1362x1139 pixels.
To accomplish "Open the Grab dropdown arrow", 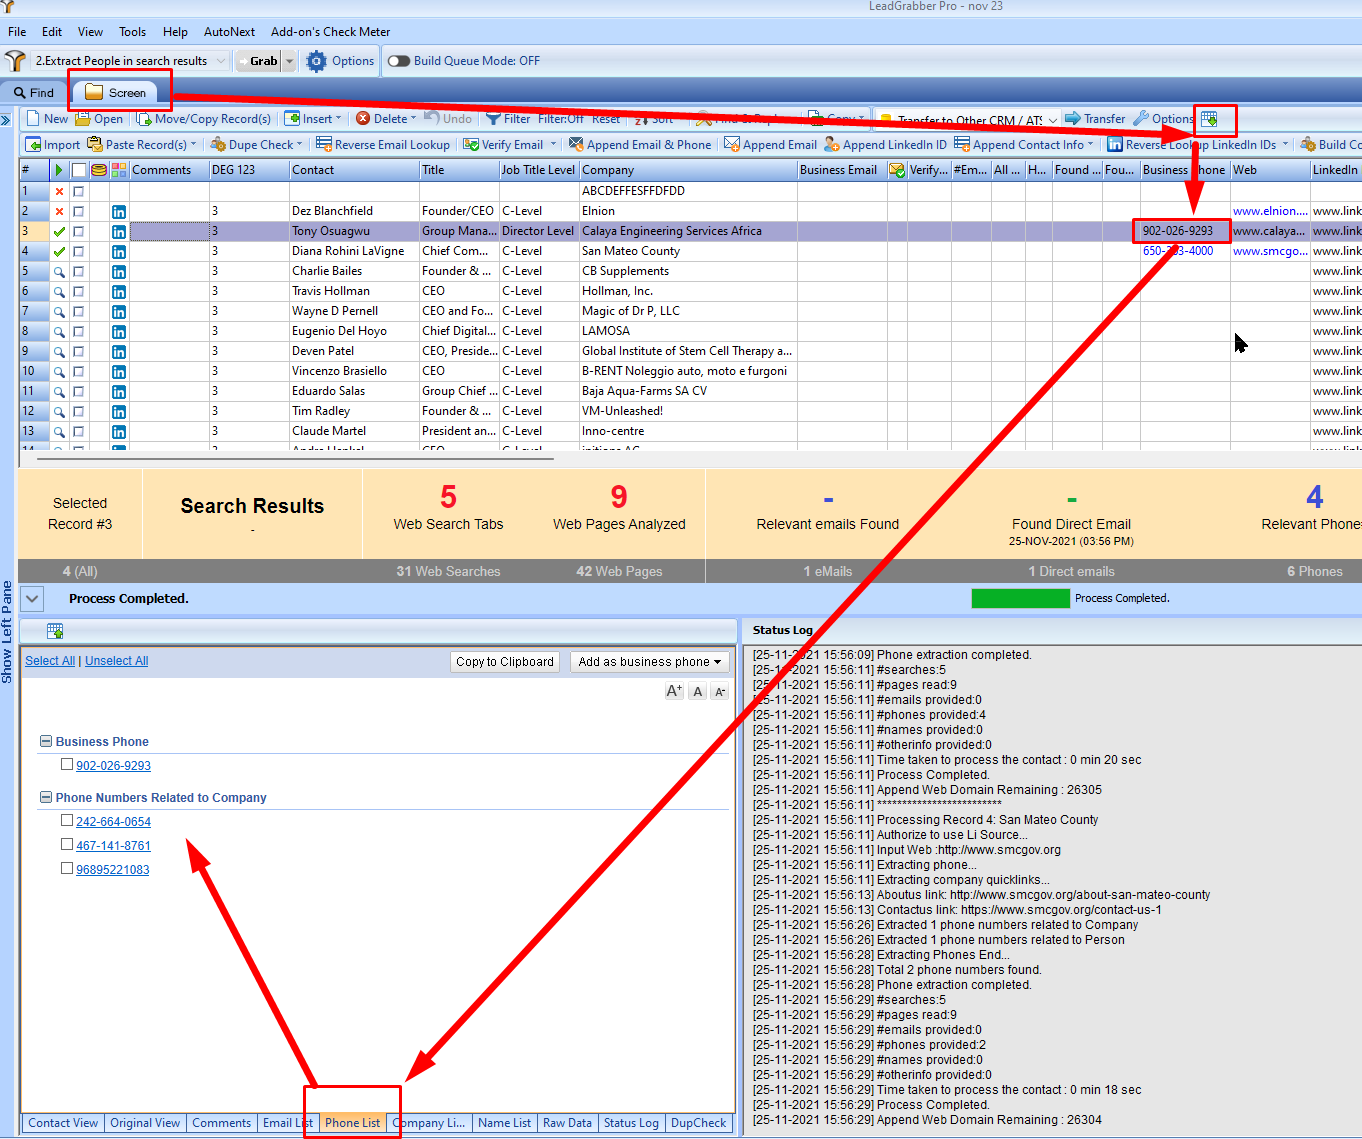I will click(290, 61).
